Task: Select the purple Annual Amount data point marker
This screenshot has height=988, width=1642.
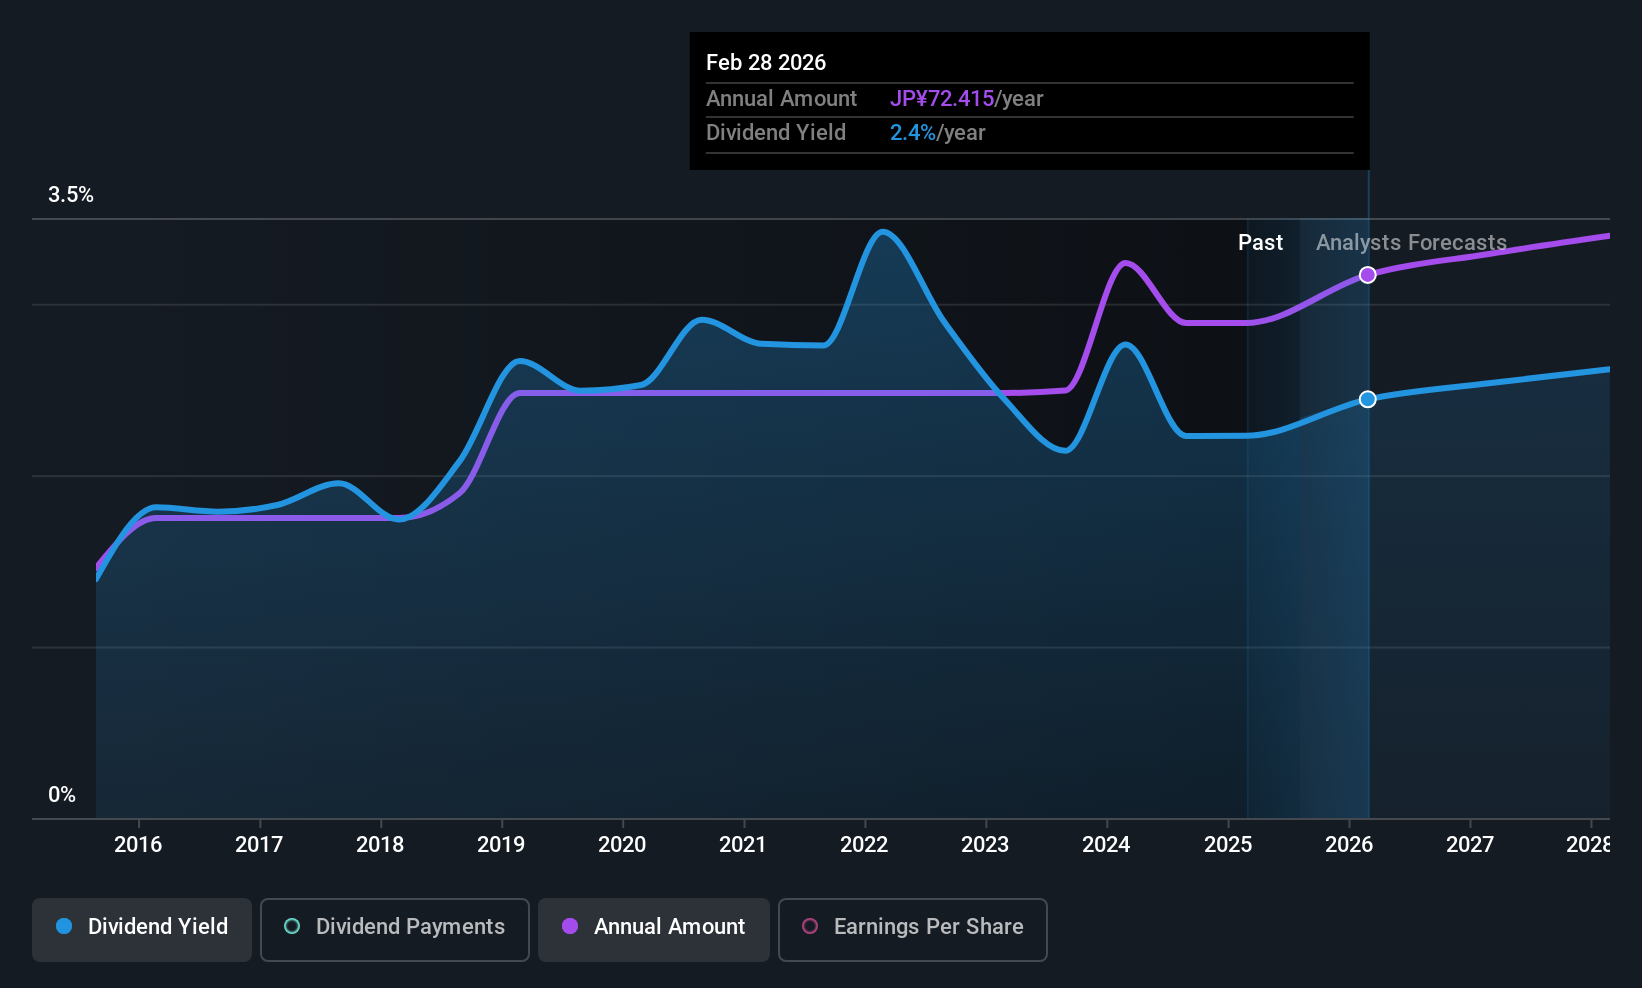Action: (1368, 275)
